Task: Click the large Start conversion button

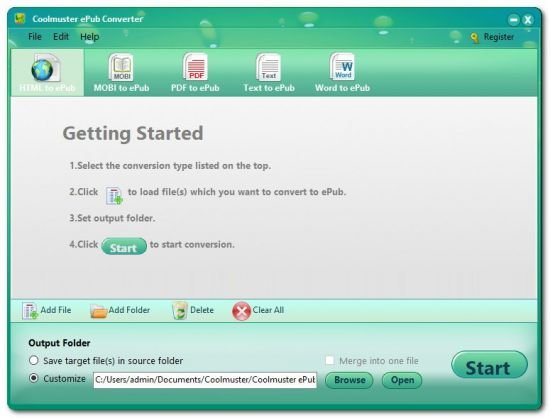Action: pos(489,365)
